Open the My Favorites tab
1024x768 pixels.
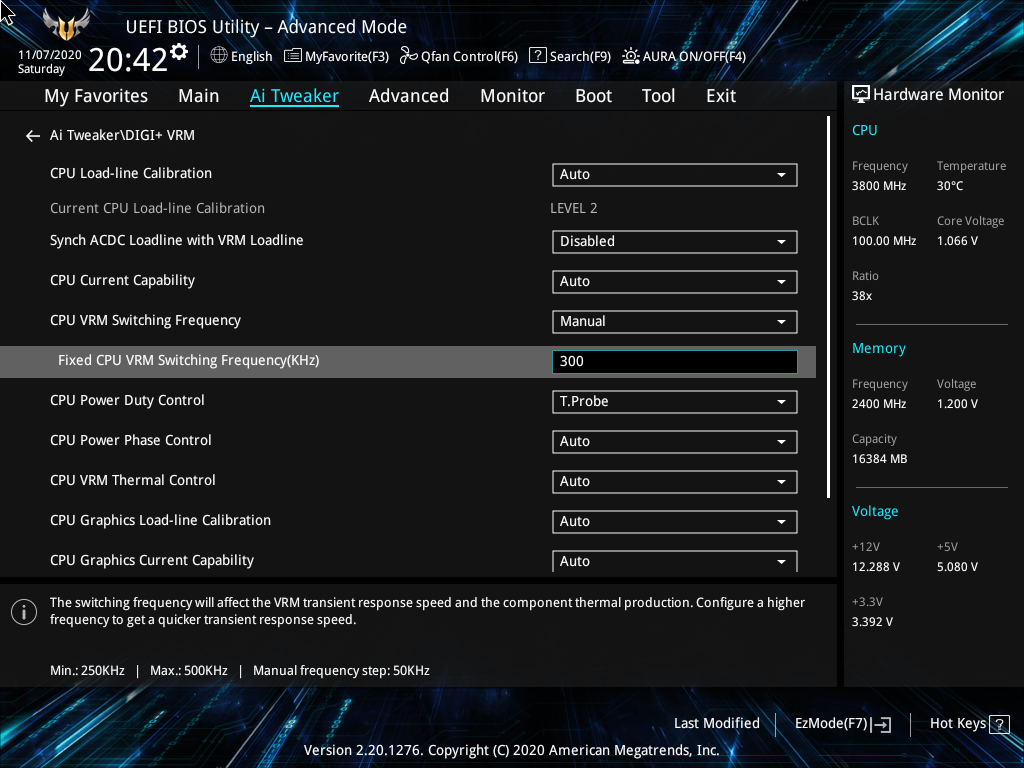(96, 96)
